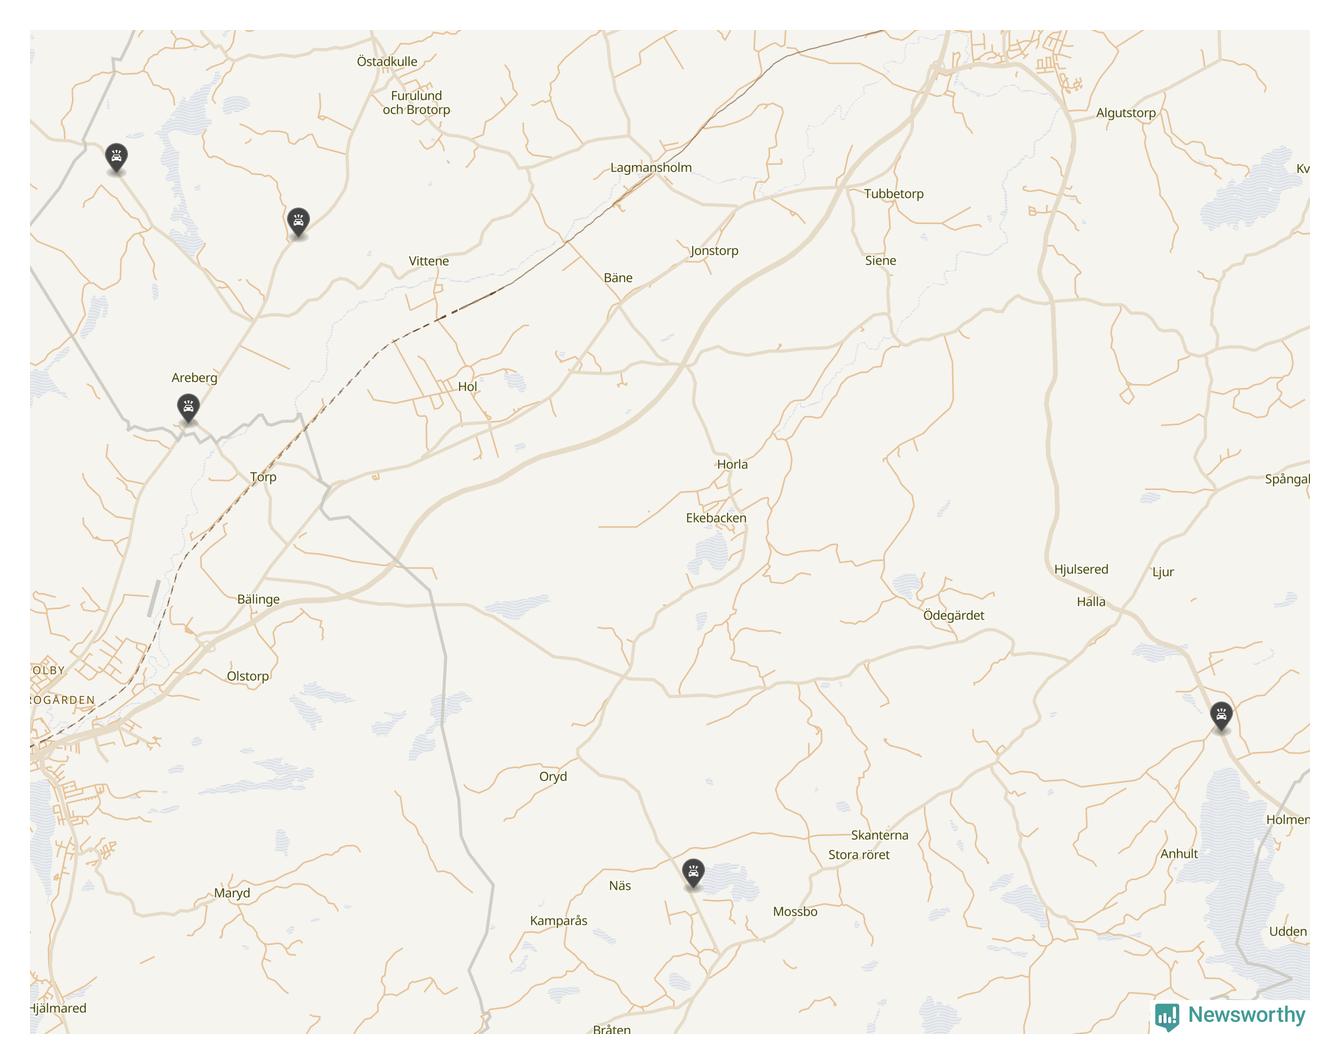1340x1064 pixels.
Task: Click the Algutstorp place label
Action: [x=1126, y=113]
